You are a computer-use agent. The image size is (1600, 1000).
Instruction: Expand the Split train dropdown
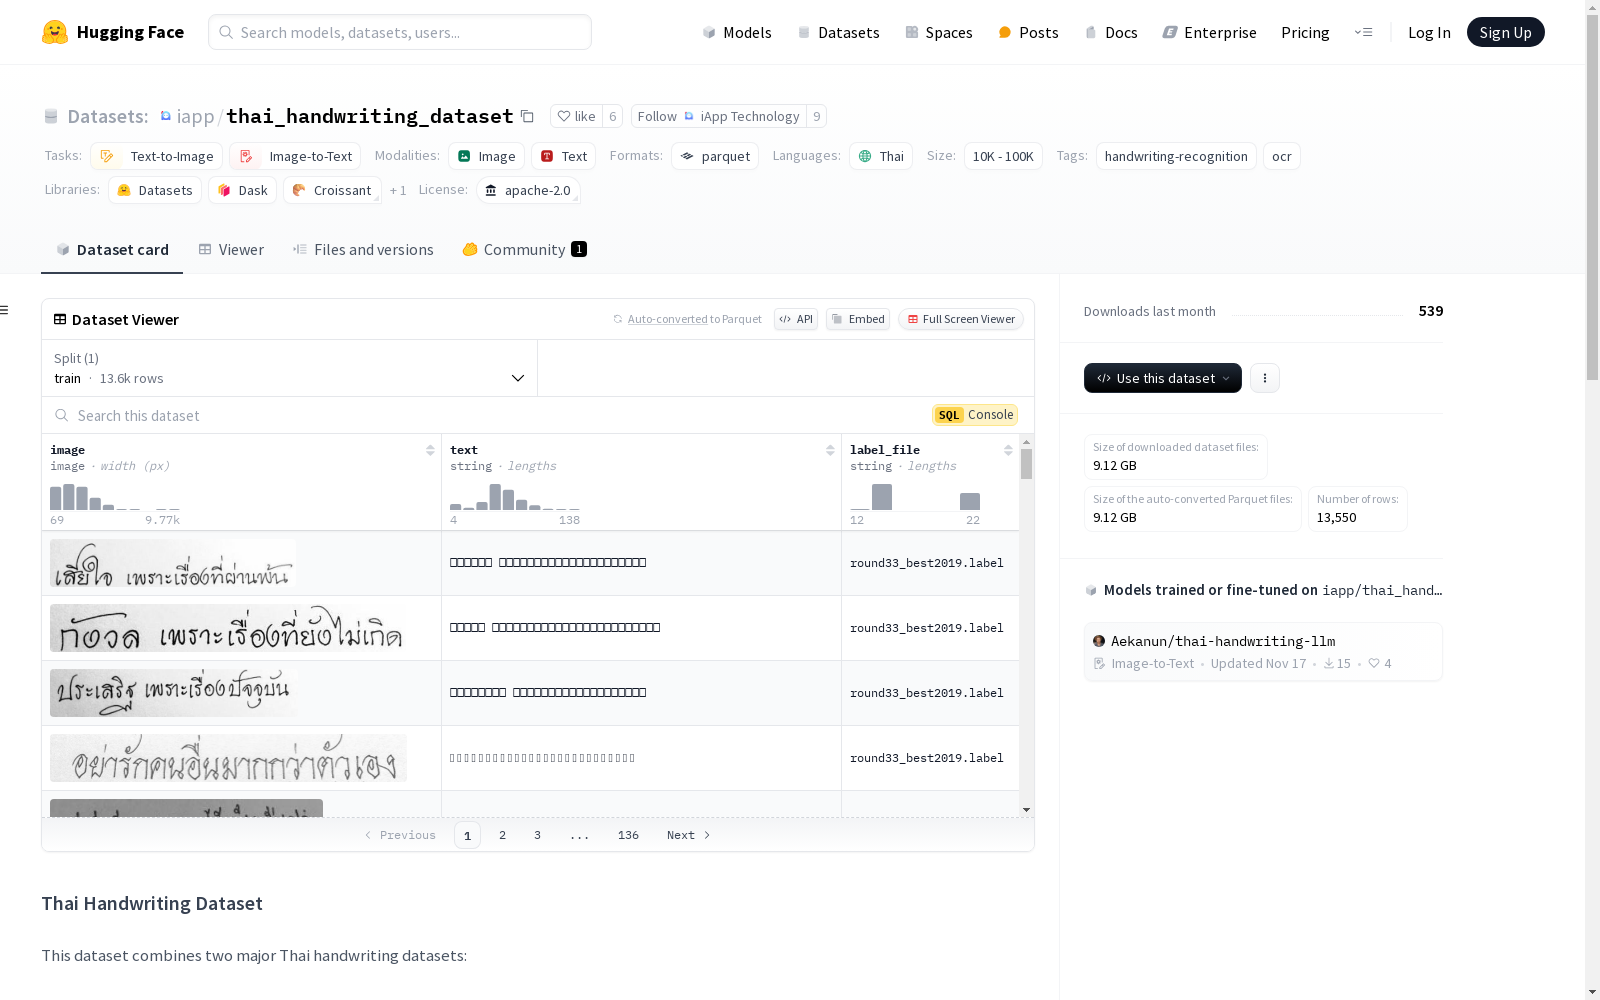click(290, 368)
